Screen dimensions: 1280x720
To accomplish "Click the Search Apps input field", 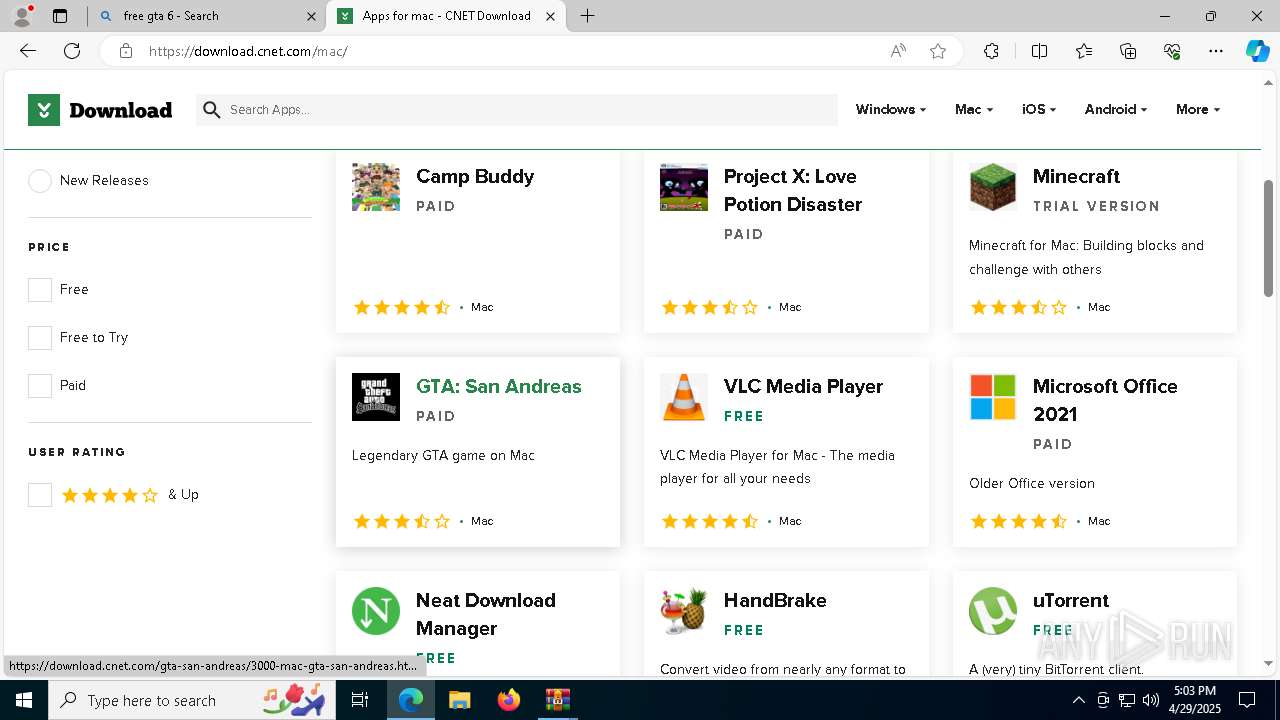I will 517,110.
